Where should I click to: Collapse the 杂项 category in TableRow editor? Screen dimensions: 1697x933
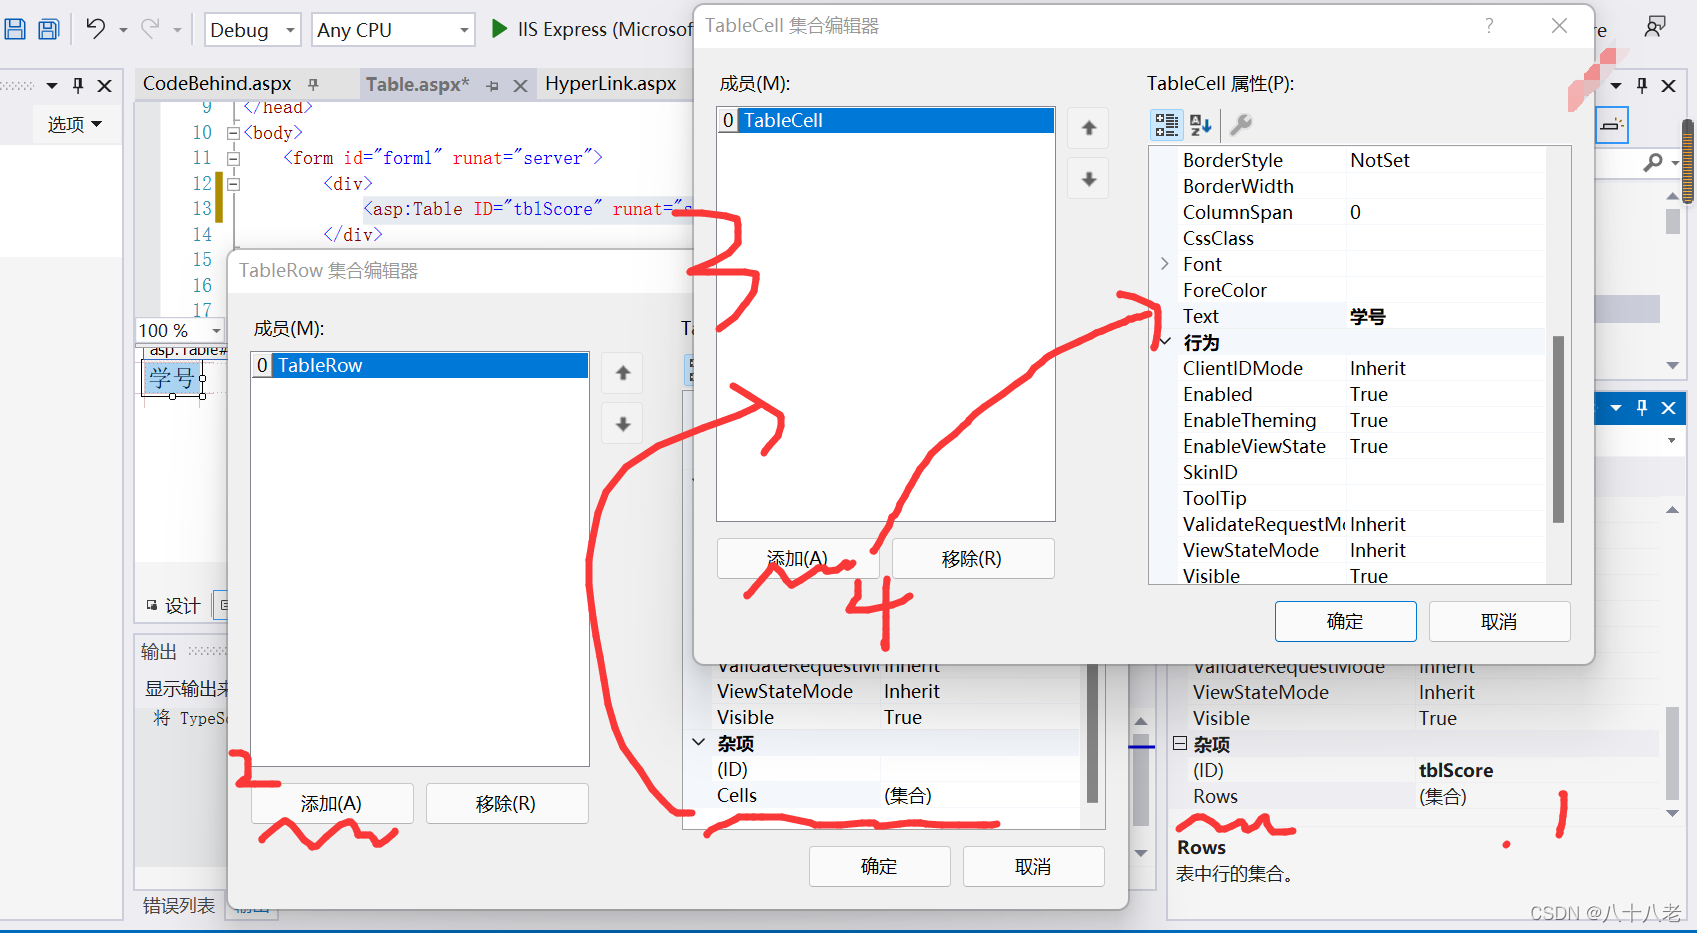click(x=698, y=743)
